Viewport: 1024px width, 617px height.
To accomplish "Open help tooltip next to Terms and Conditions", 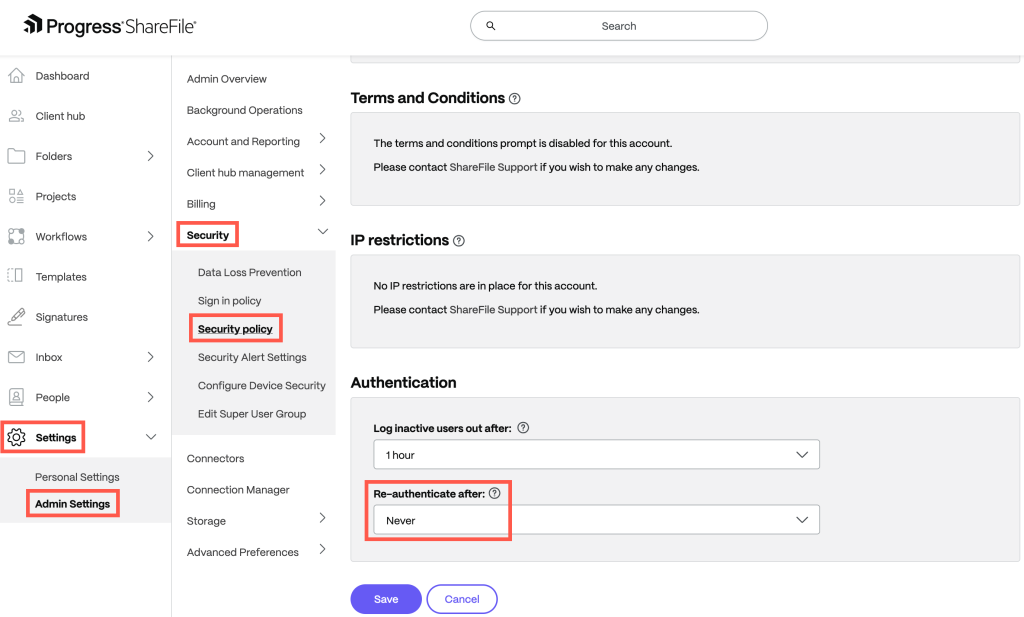I will 515,99.
